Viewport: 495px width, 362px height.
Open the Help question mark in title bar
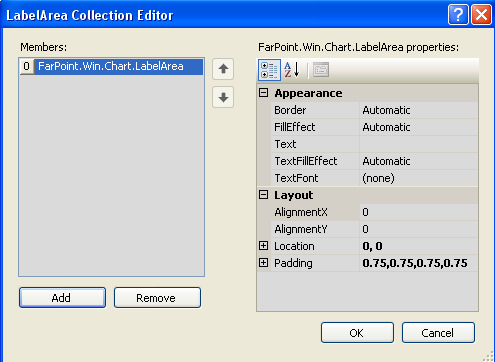pos(458,15)
